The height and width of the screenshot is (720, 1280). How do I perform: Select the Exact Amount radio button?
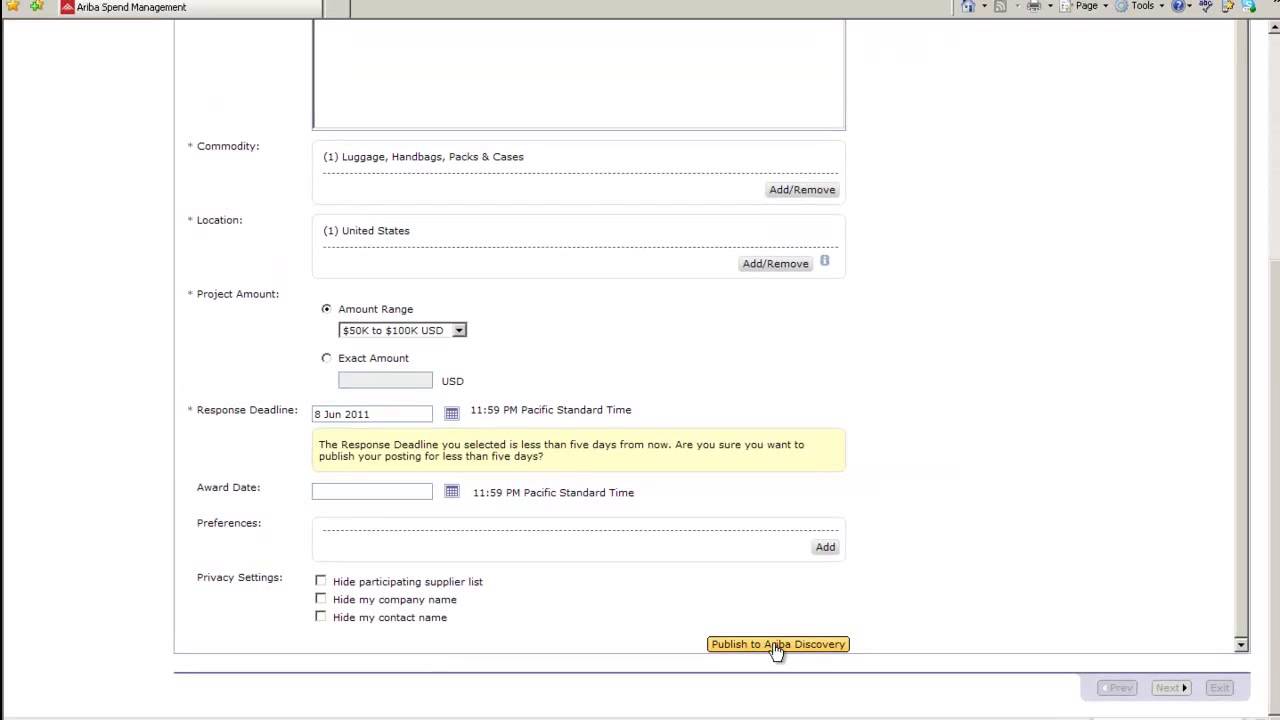[326, 357]
